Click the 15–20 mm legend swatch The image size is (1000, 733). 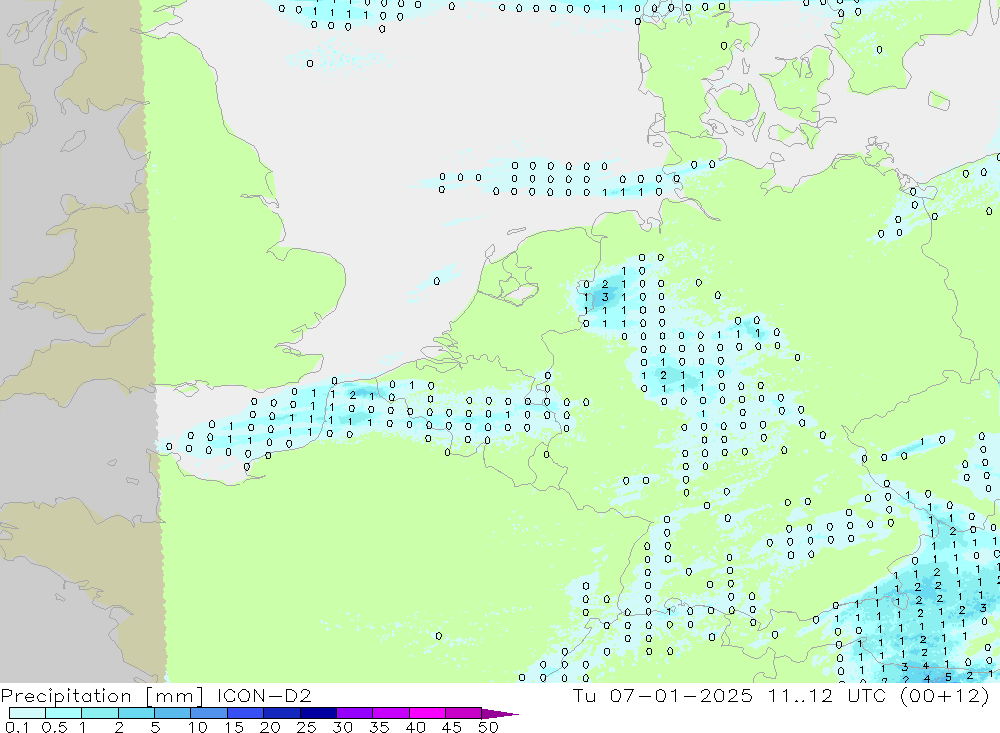click(x=246, y=713)
